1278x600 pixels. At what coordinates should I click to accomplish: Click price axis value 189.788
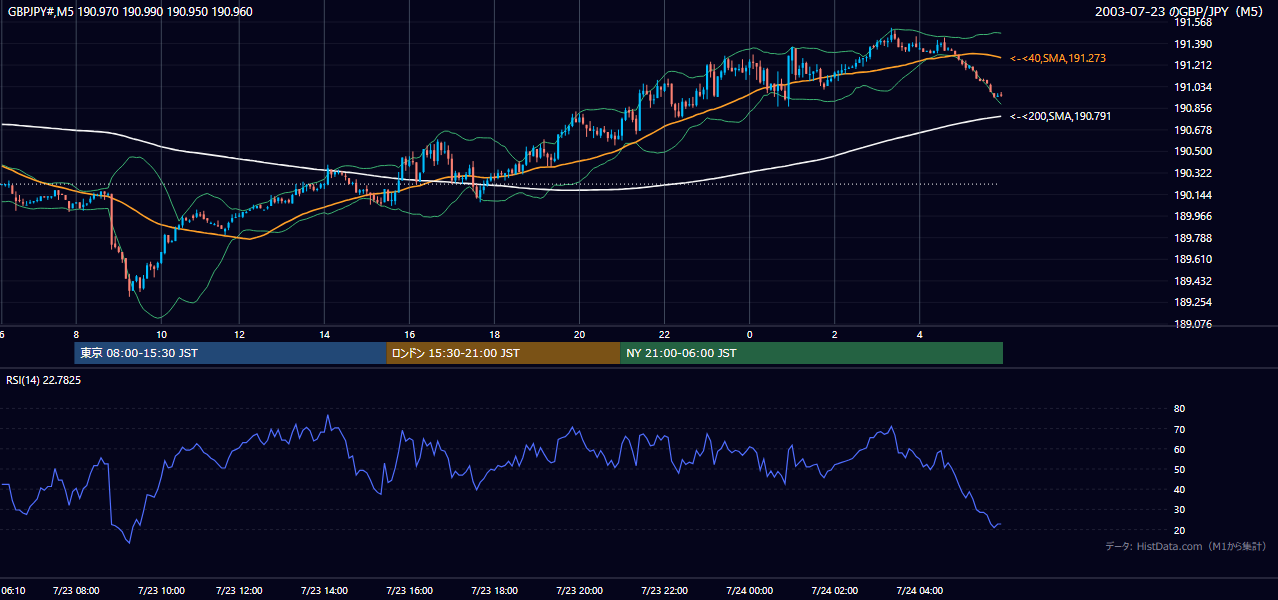(1193, 239)
